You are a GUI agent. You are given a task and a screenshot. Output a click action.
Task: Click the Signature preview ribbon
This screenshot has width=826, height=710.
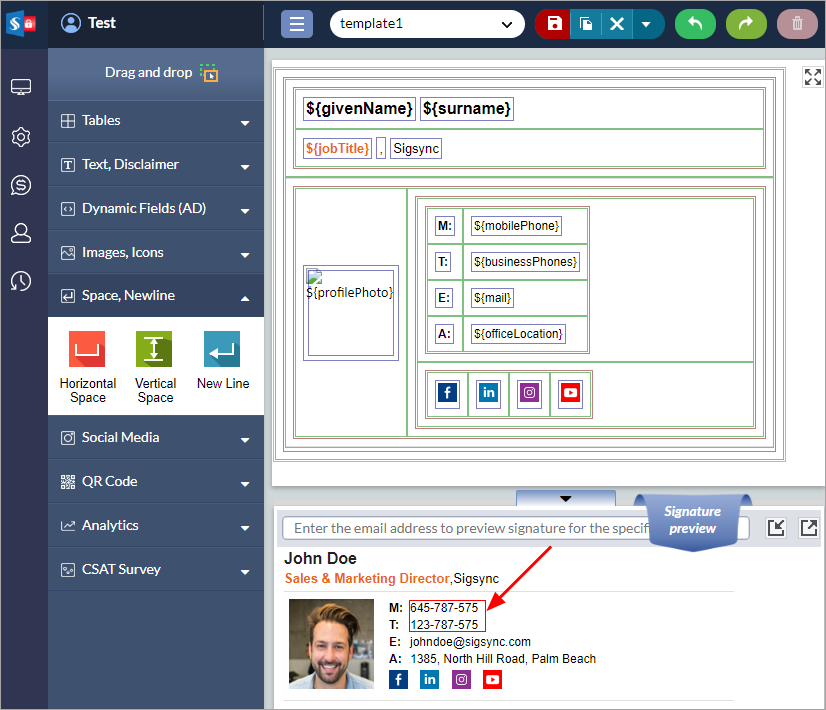(x=692, y=520)
